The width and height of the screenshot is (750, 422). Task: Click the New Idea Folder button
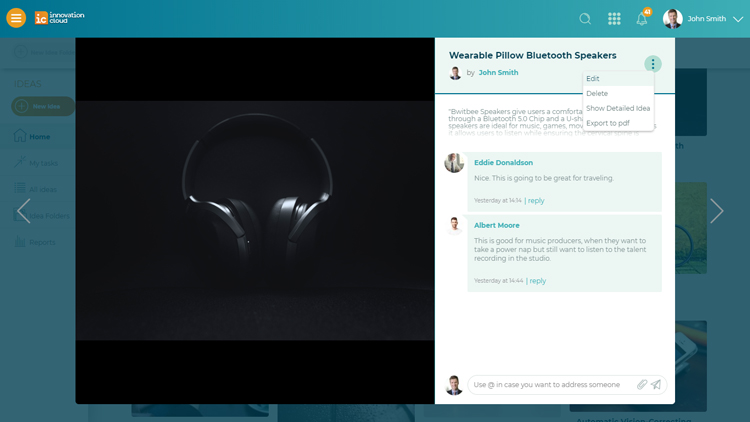(44, 52)
